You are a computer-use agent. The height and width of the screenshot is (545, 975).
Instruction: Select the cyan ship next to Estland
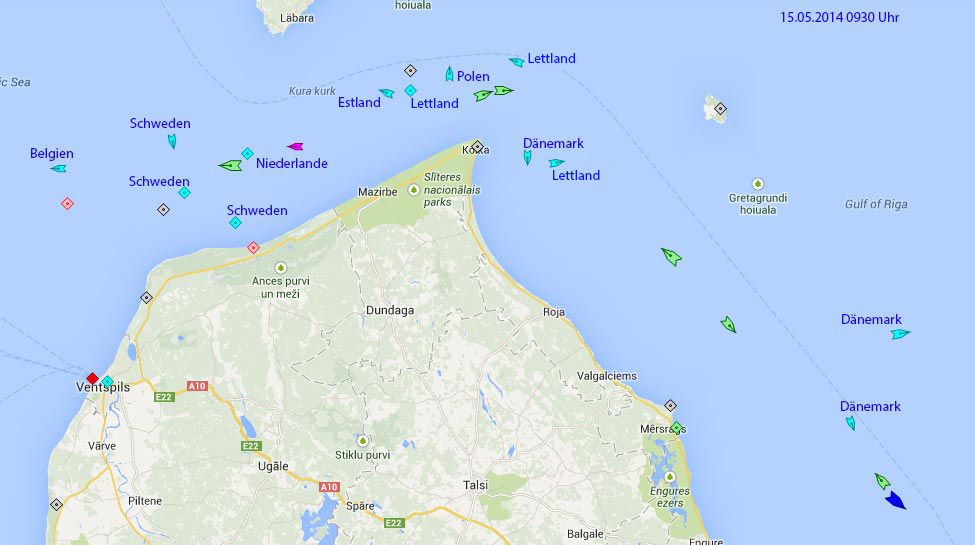coord(387,94)
